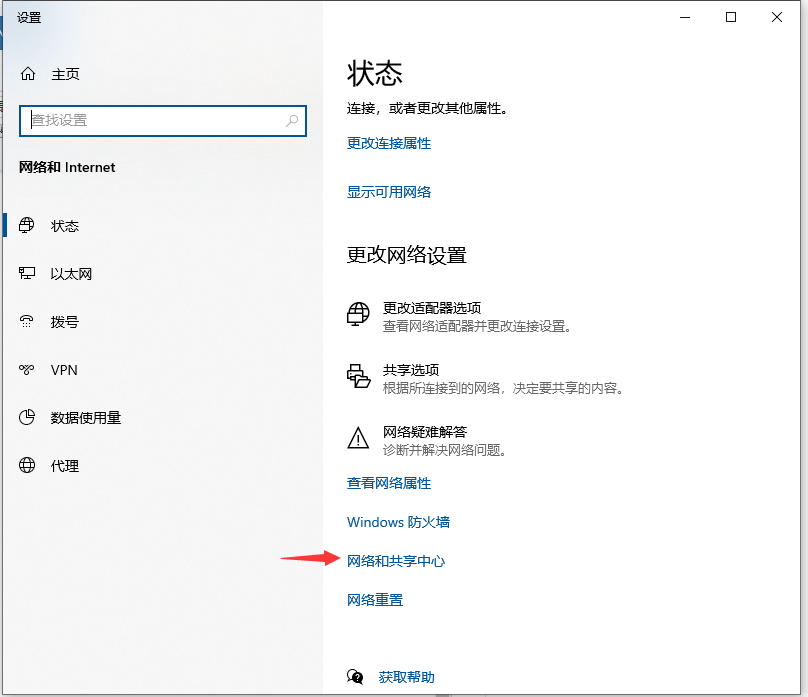Select the Proxy globe icon
Screen dimensions: 808x697
pyautogui.click(x=28, y=466)
